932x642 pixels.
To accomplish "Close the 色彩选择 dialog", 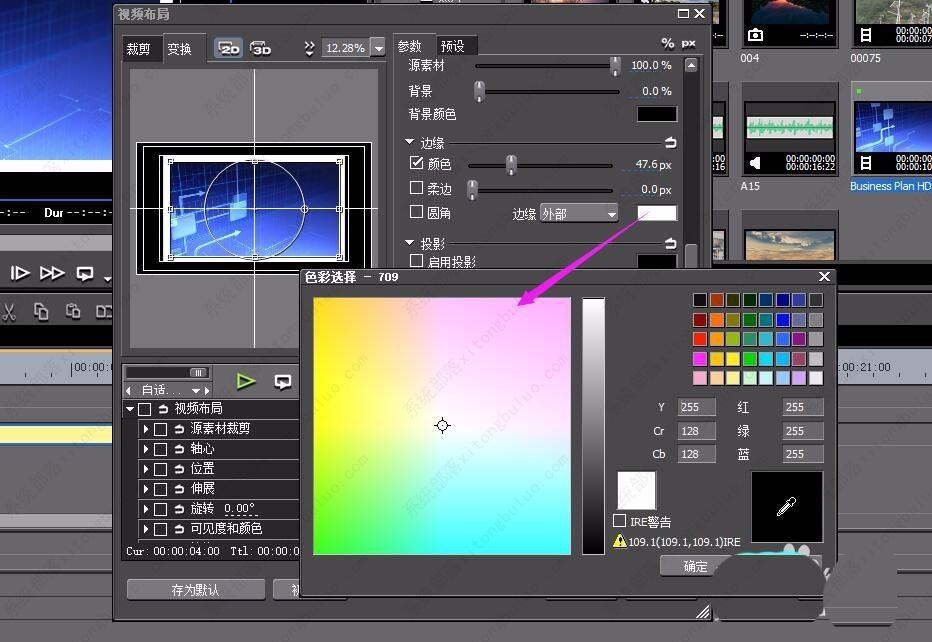I will click(x=824, y=276).
